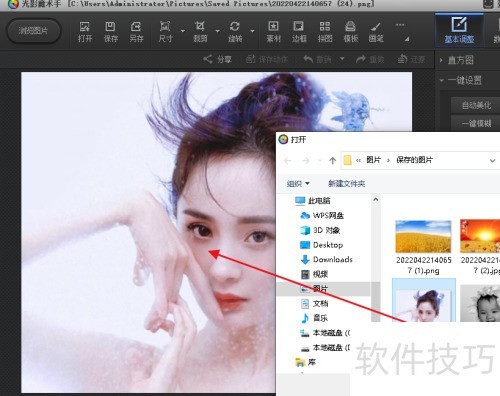Select the 裁剪 crop tool

pyautogui.click(x=200, y=32)
